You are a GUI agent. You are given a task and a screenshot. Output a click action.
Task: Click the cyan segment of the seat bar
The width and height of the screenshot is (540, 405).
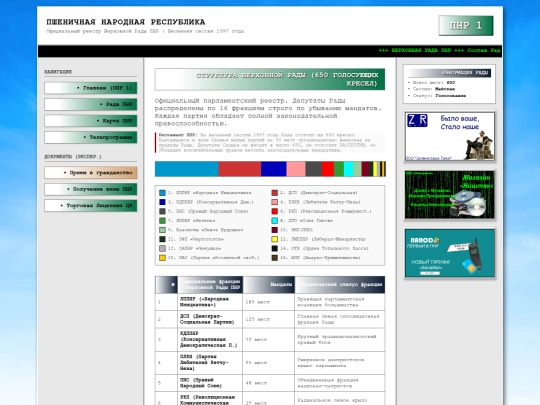pos(349,169)
